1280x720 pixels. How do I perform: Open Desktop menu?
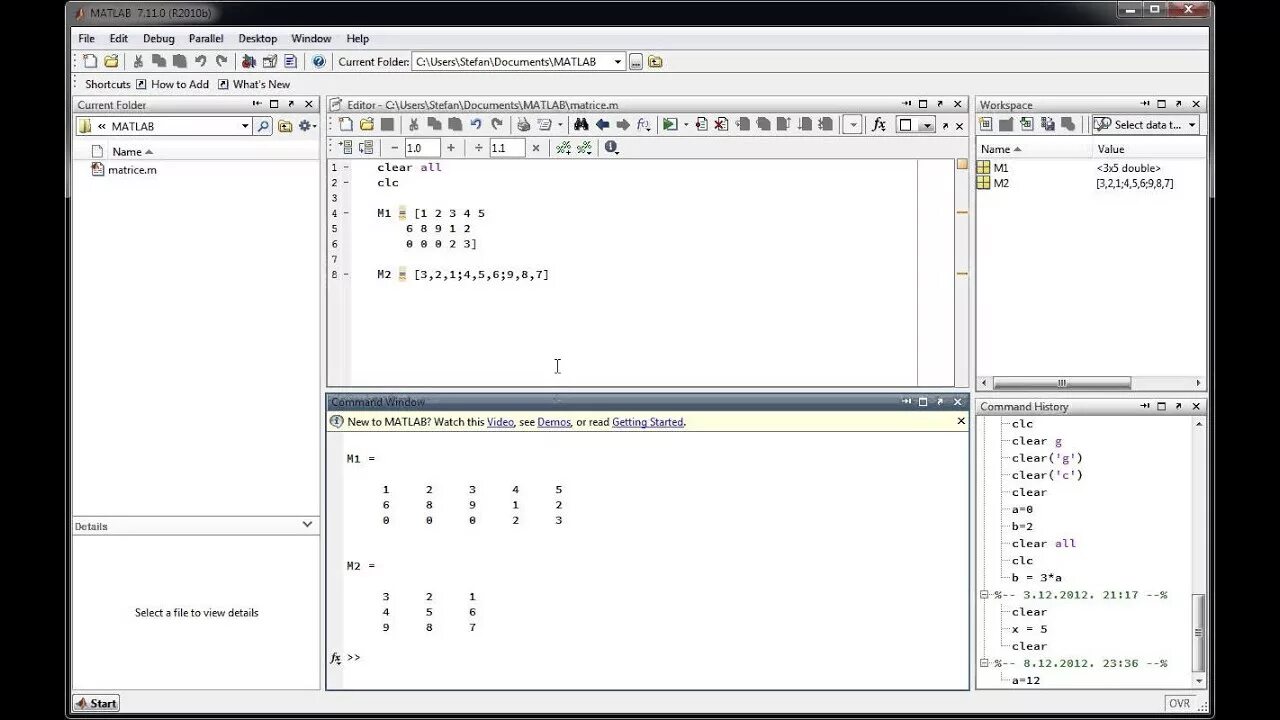coord(257,38)
